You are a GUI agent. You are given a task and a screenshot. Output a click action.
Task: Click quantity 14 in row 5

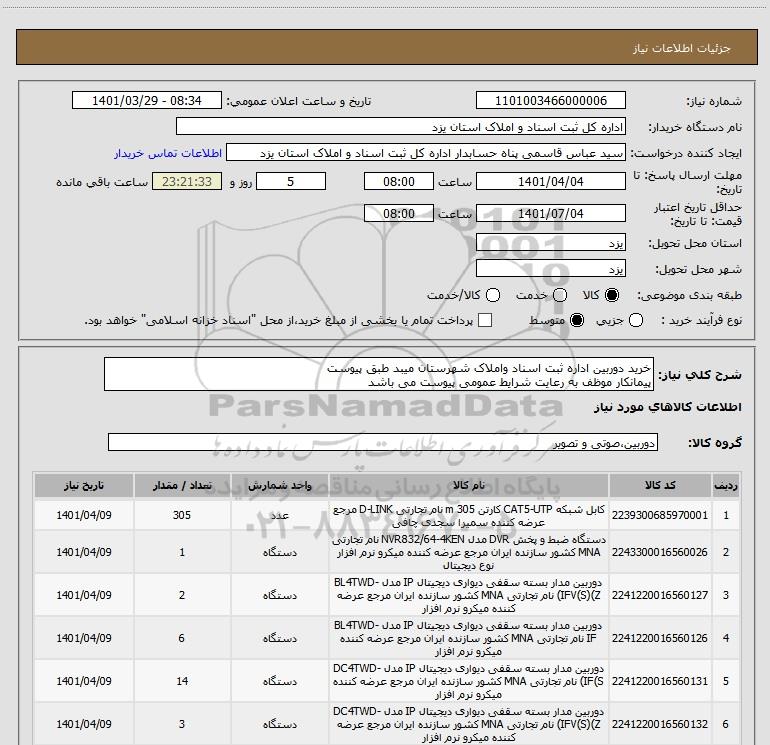pyautogui.click(x=182, y=681)
